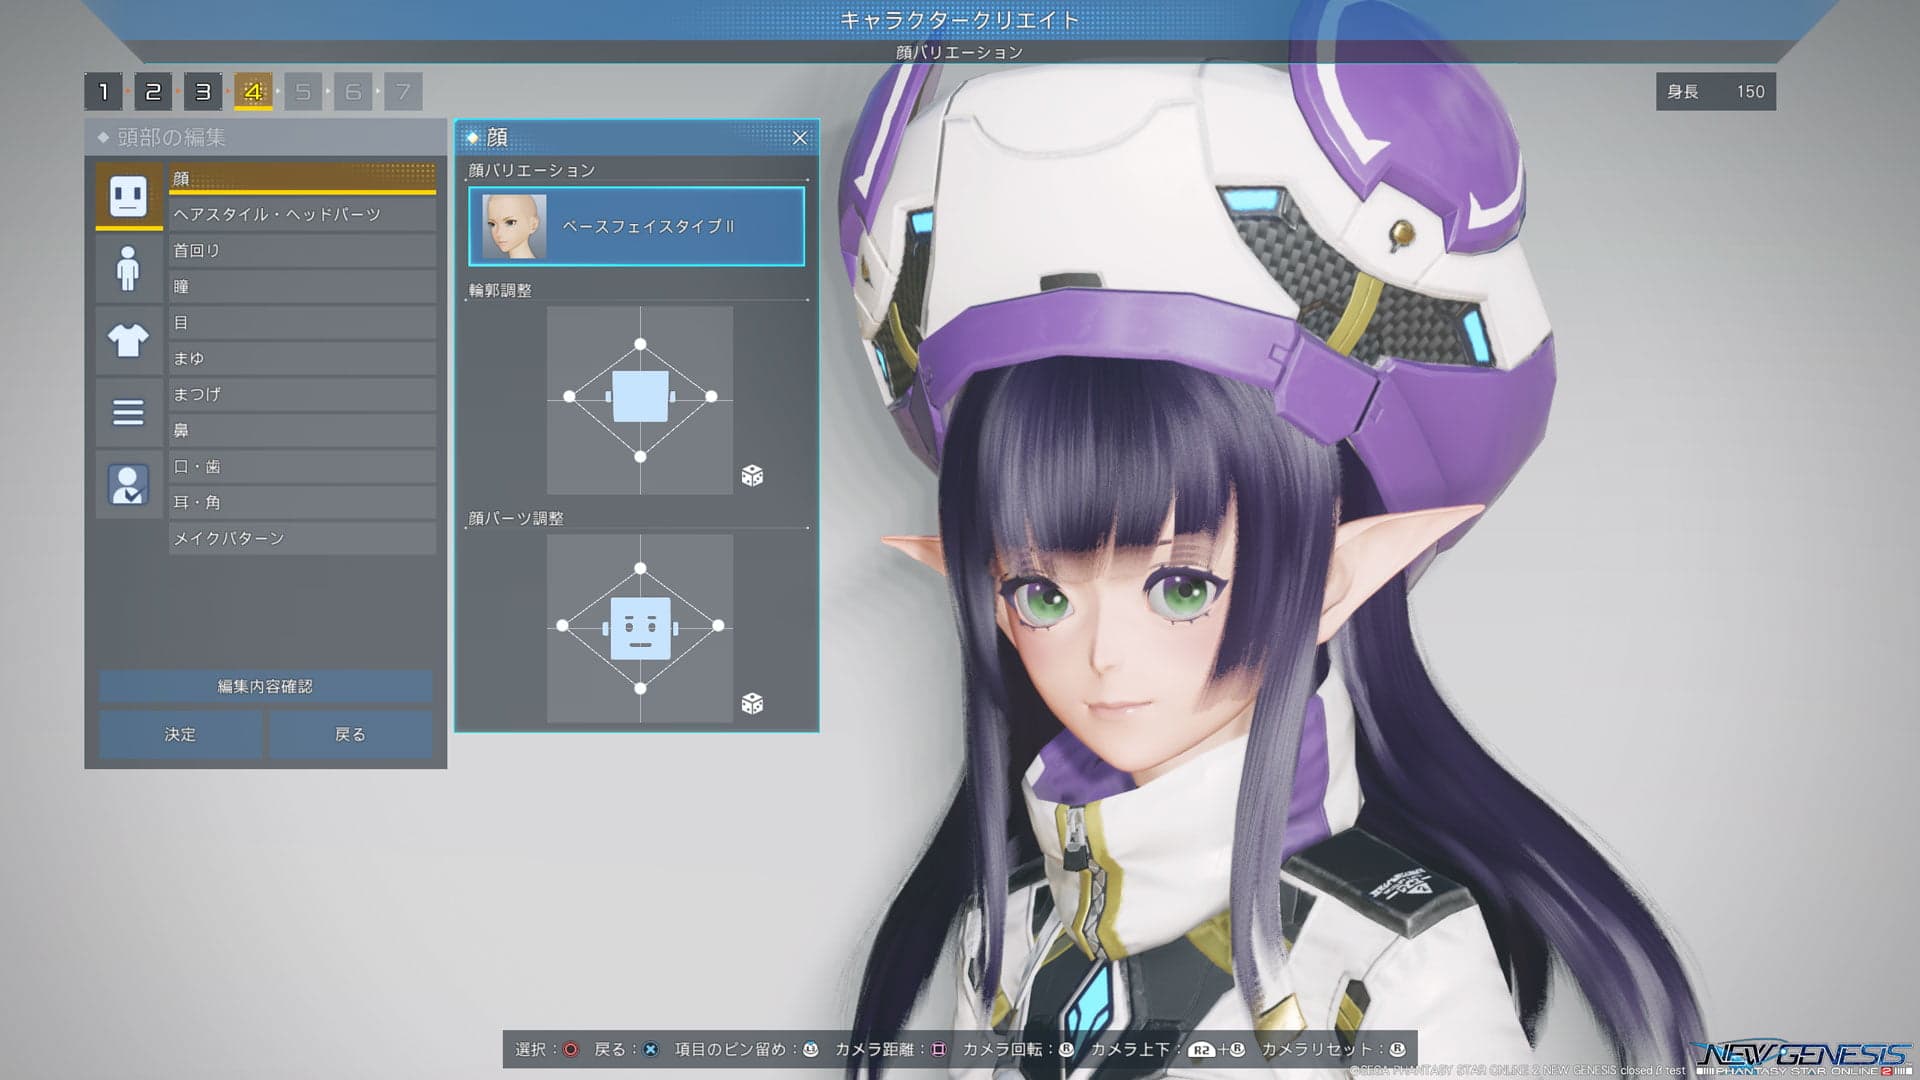Screen dimensions: 1920x1080
Task: Choose the ベースフェイスタイプII face variation
Action: [x=636, y=226]
